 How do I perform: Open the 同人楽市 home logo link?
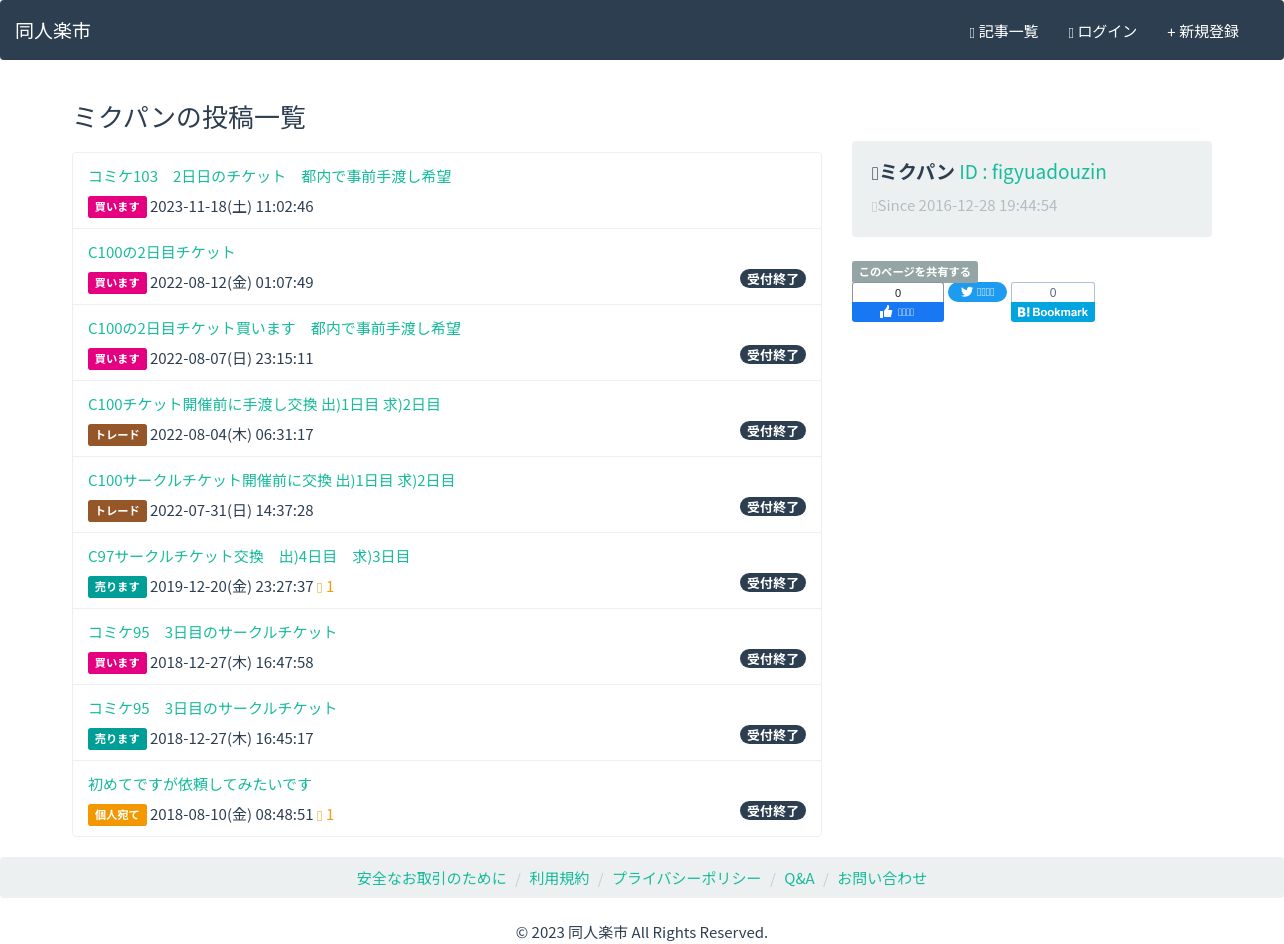coord(53,31)
